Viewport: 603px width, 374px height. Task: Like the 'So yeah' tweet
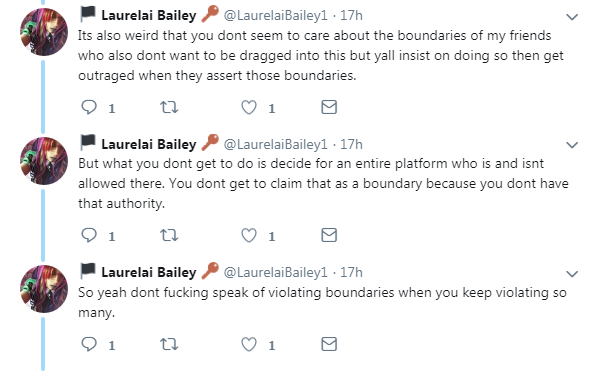coord(249,344)
